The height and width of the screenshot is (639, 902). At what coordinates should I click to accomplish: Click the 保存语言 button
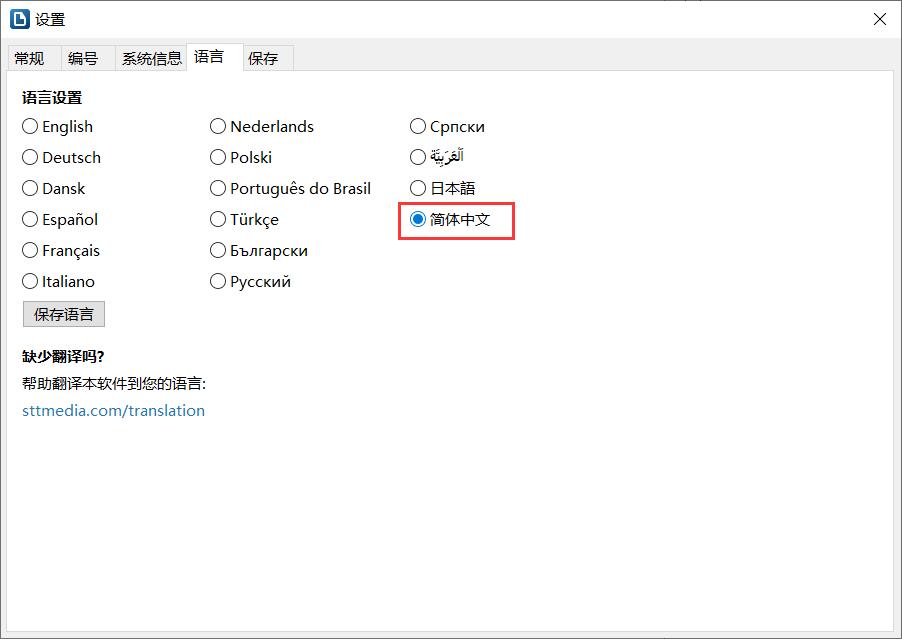pos(64,314)
